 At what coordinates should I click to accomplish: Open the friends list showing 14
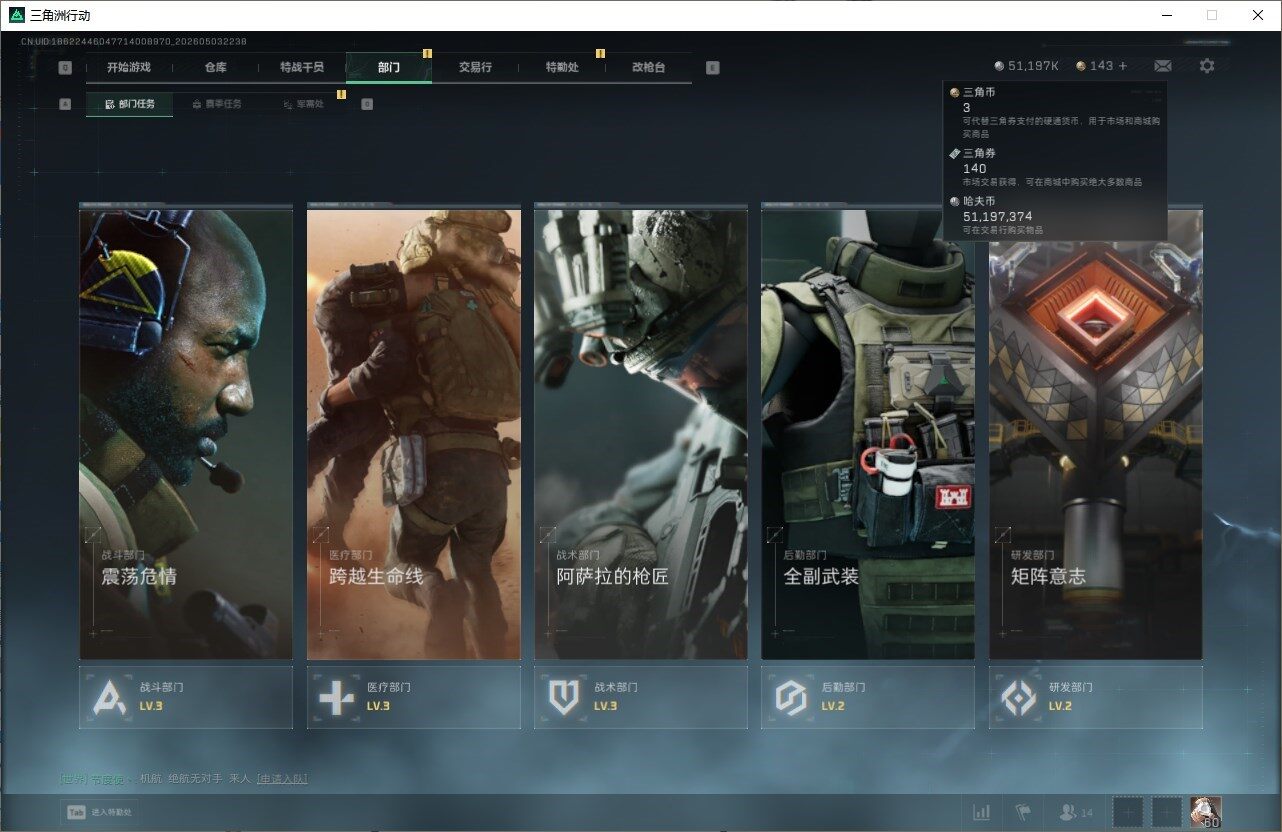coord(1076,813)
